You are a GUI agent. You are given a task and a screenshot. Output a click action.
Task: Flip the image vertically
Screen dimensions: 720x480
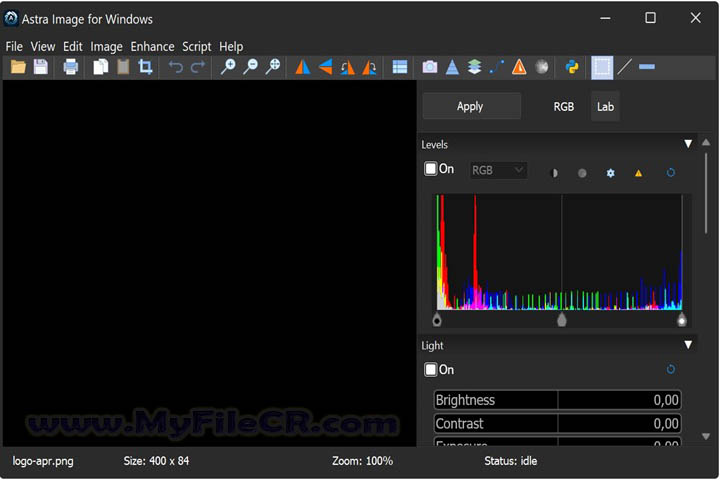(325, 67)
